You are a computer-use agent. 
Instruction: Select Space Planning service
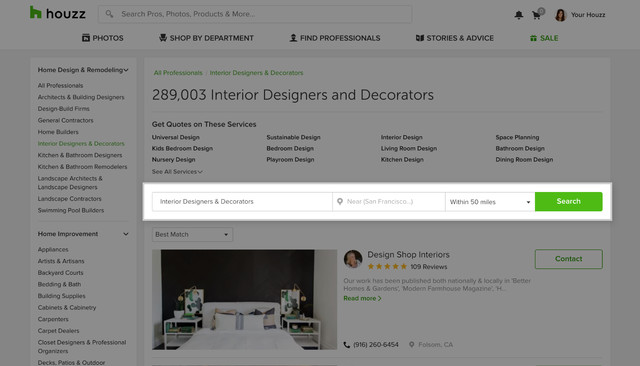pos(517,138)
